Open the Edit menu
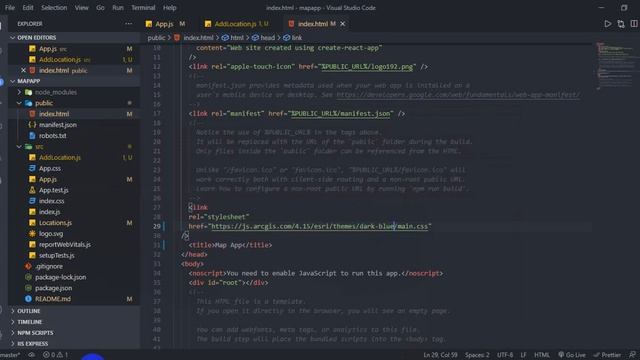 28,8
